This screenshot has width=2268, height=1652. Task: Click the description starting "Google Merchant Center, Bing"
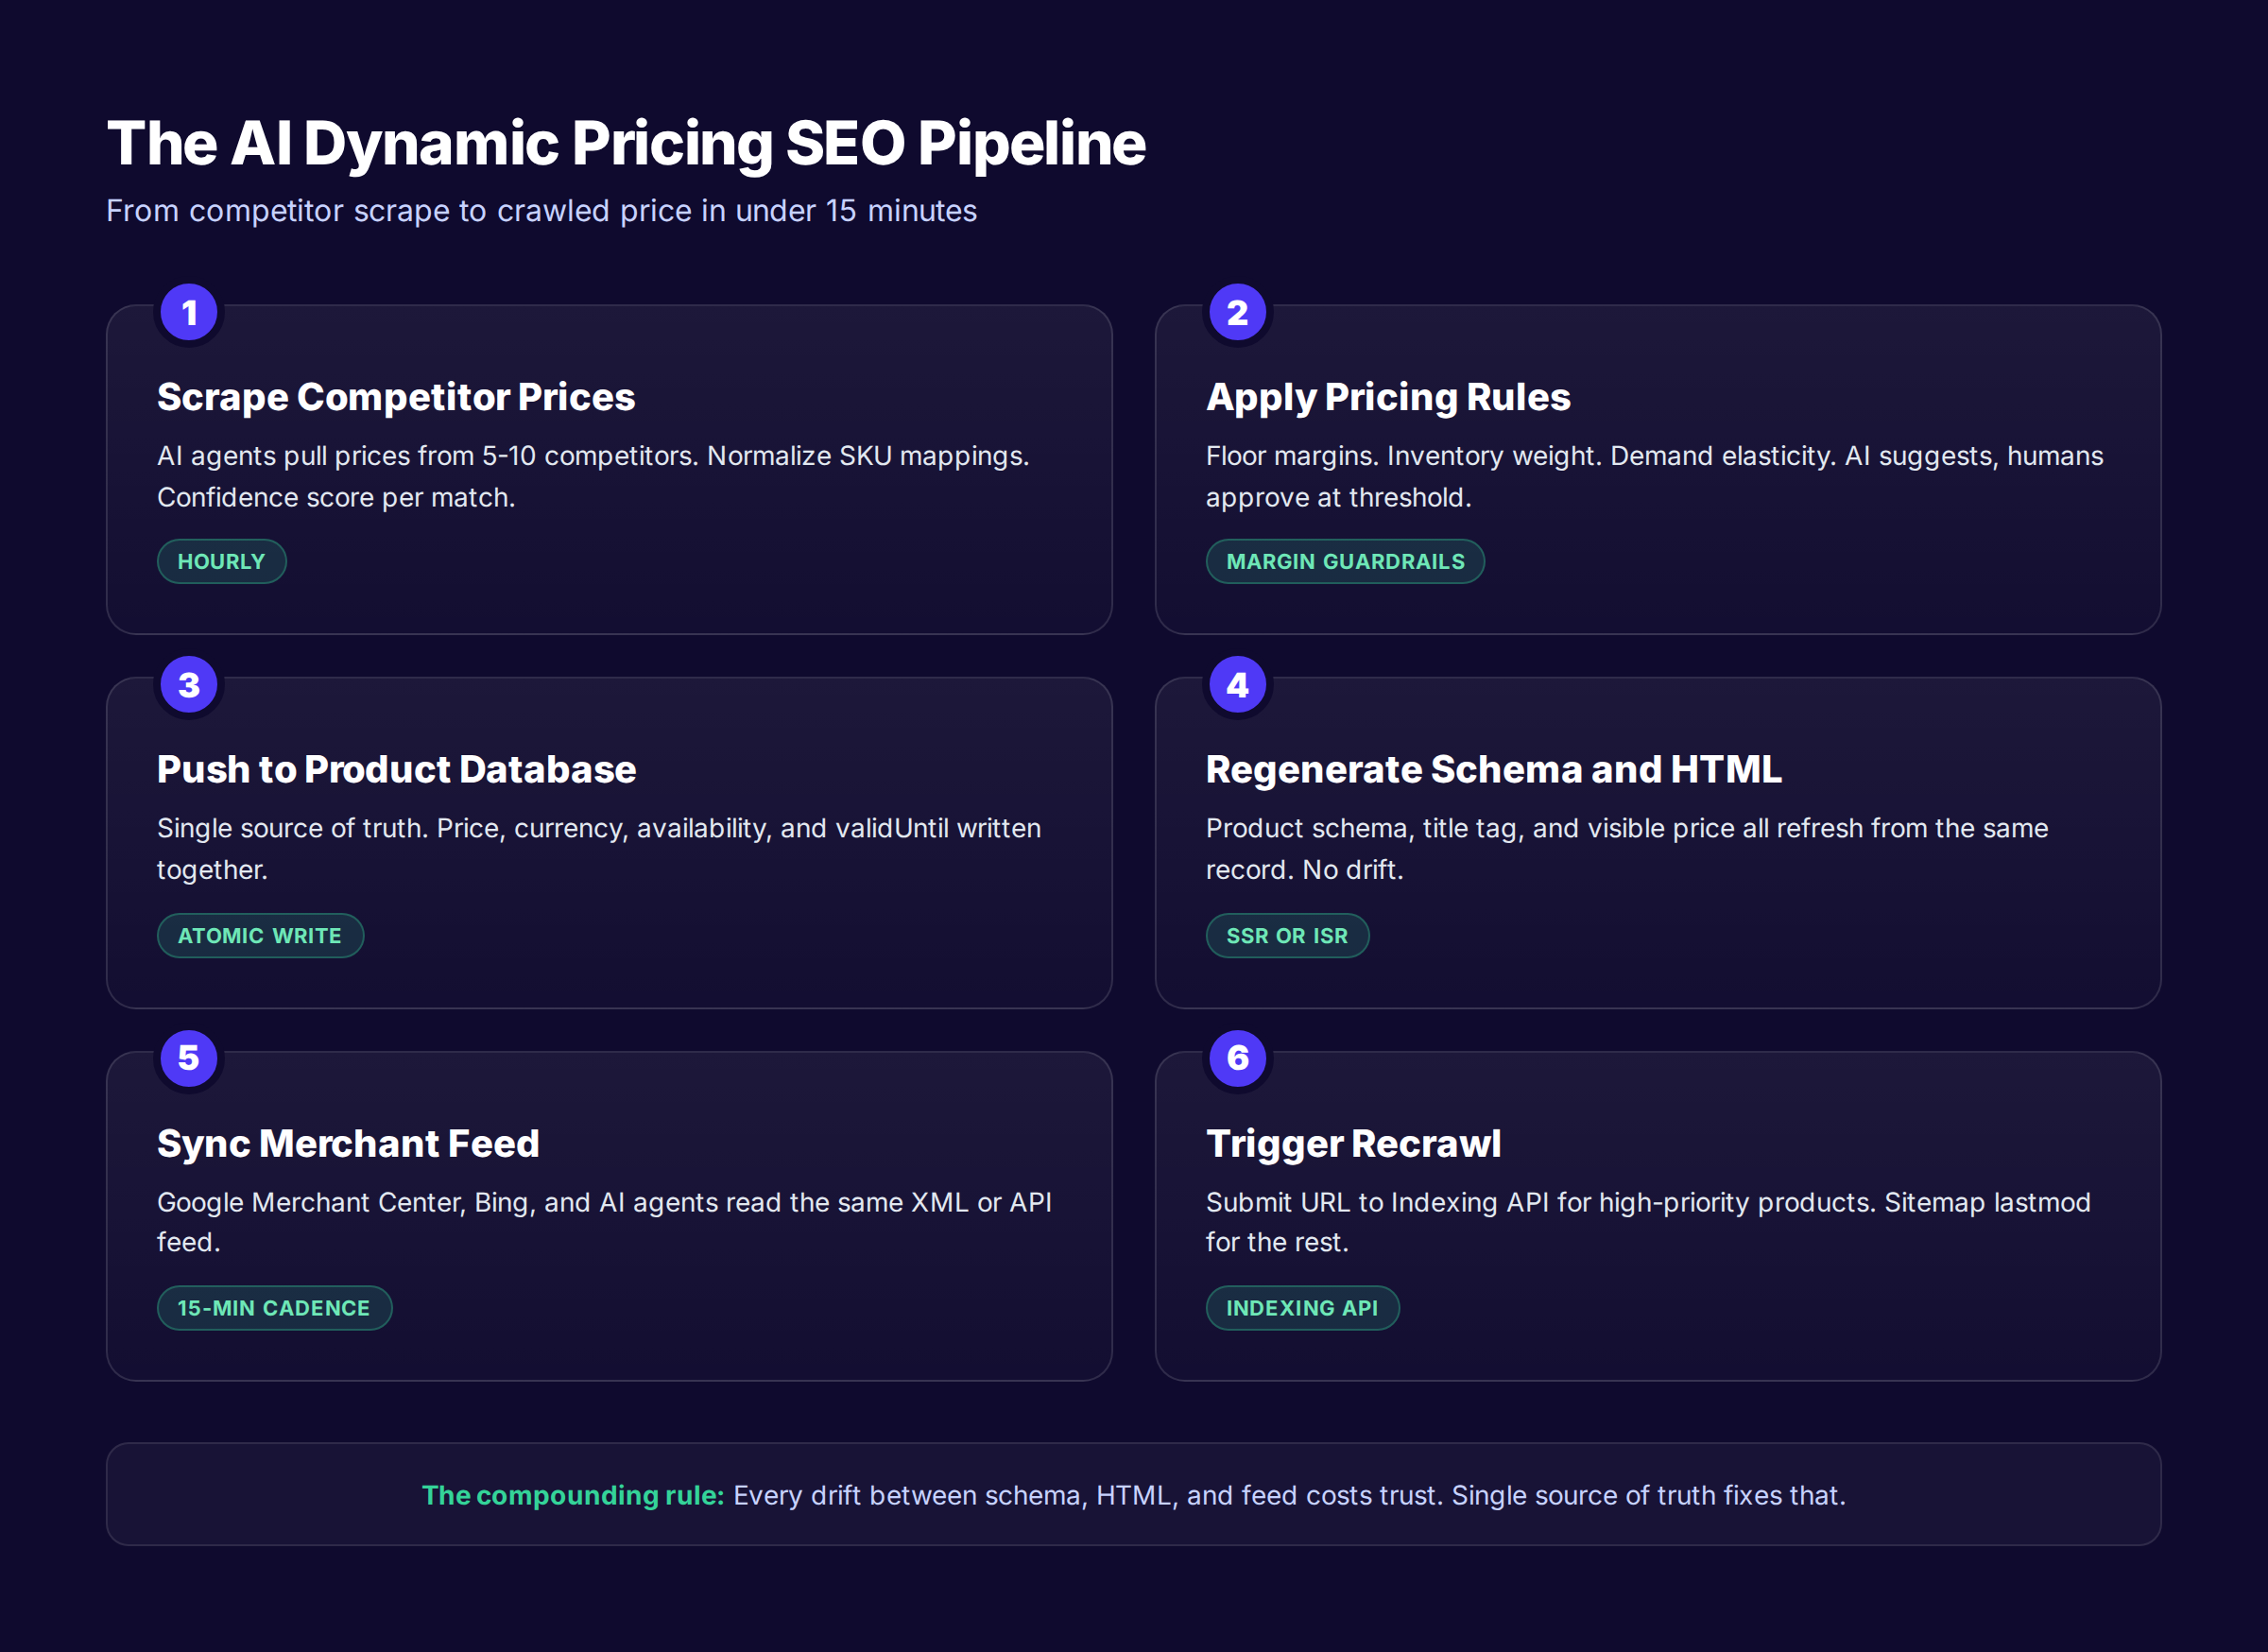[x=604, y=1222]
